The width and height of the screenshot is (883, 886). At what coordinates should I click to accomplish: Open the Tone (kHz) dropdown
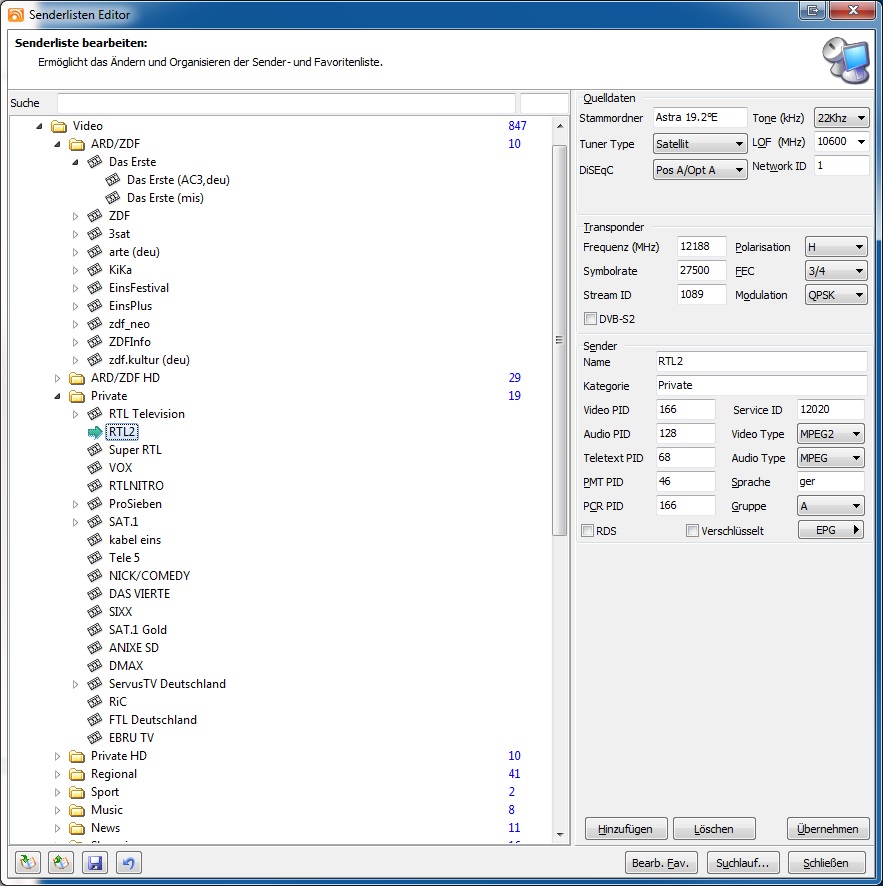tap(841, 118)
